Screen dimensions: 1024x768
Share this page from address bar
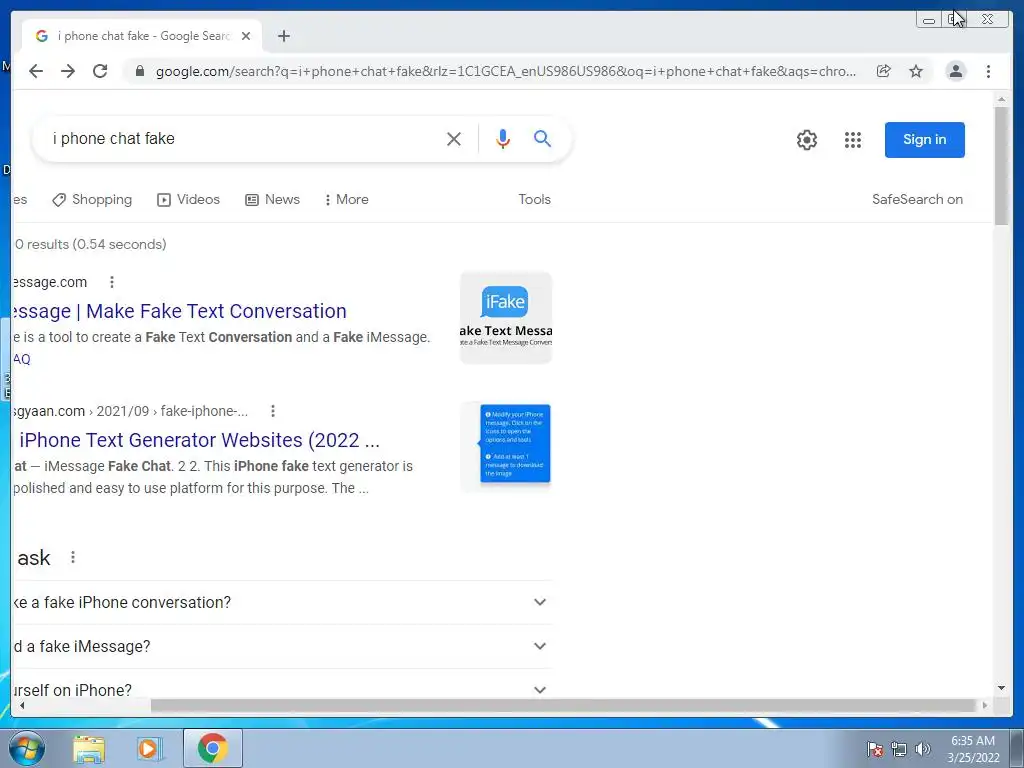[x=884, y=71]
